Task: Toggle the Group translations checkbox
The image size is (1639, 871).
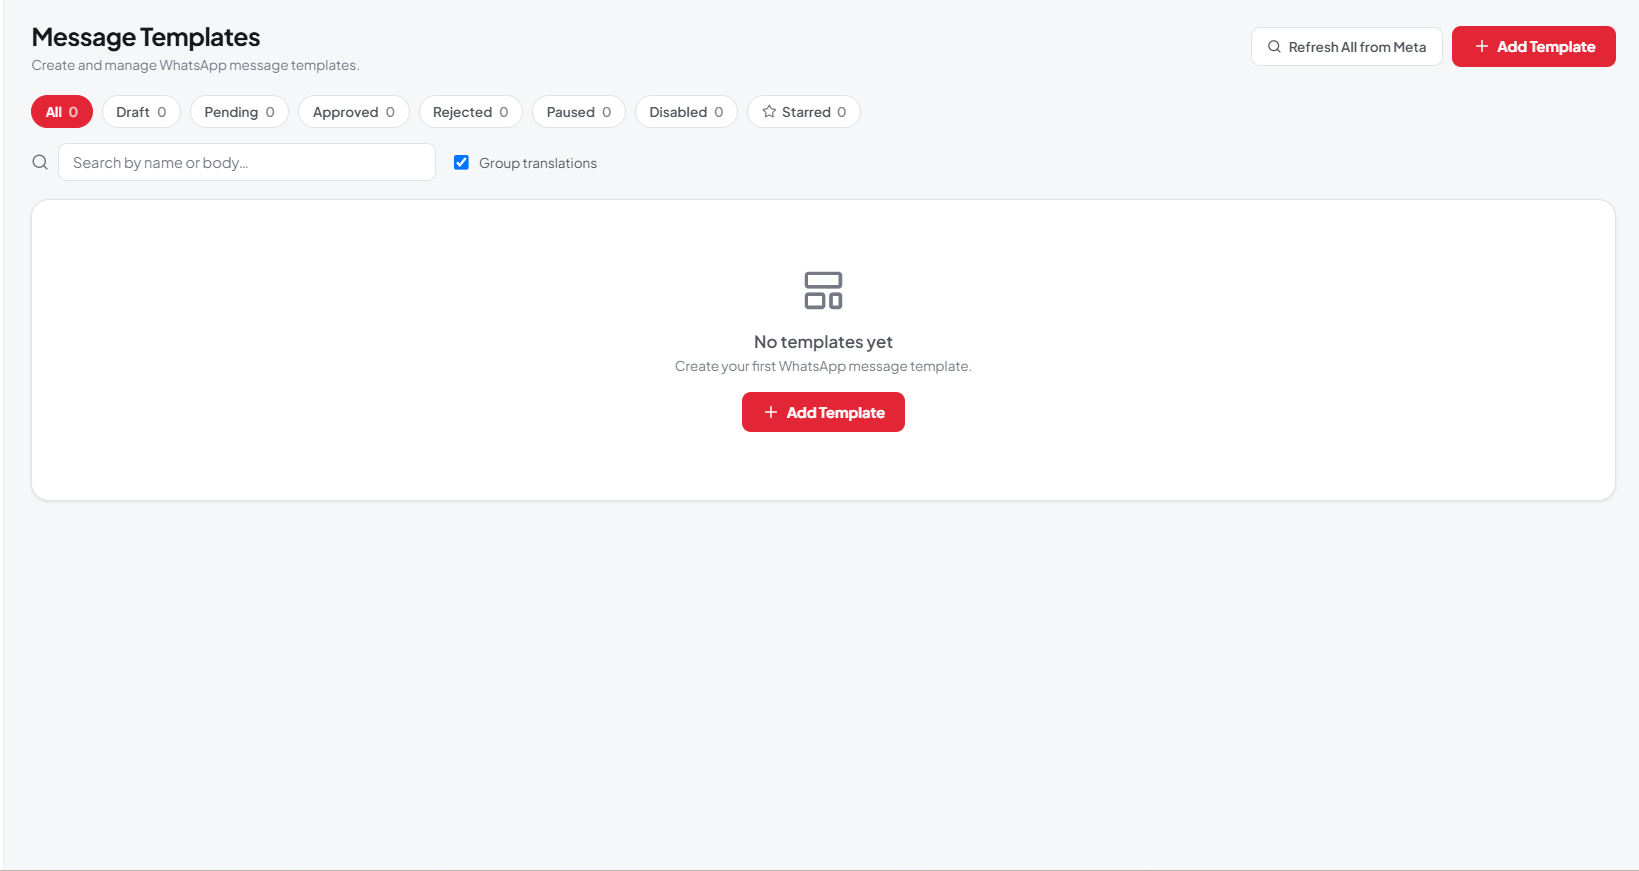Action: (461, 162)
